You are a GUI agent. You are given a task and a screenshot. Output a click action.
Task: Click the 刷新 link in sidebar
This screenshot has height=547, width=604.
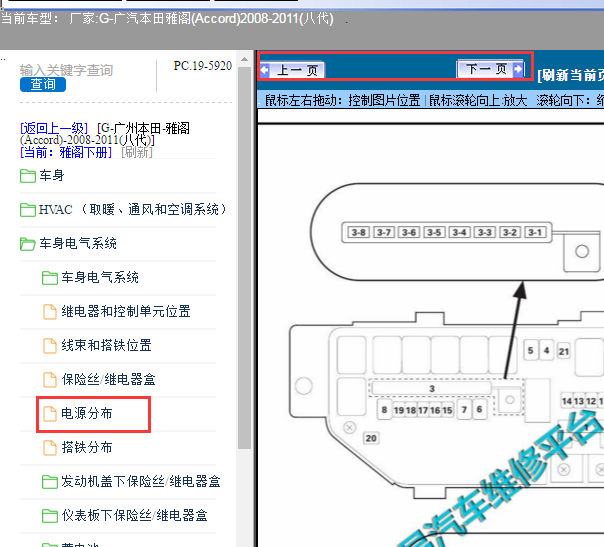click(x=137, y=152)
